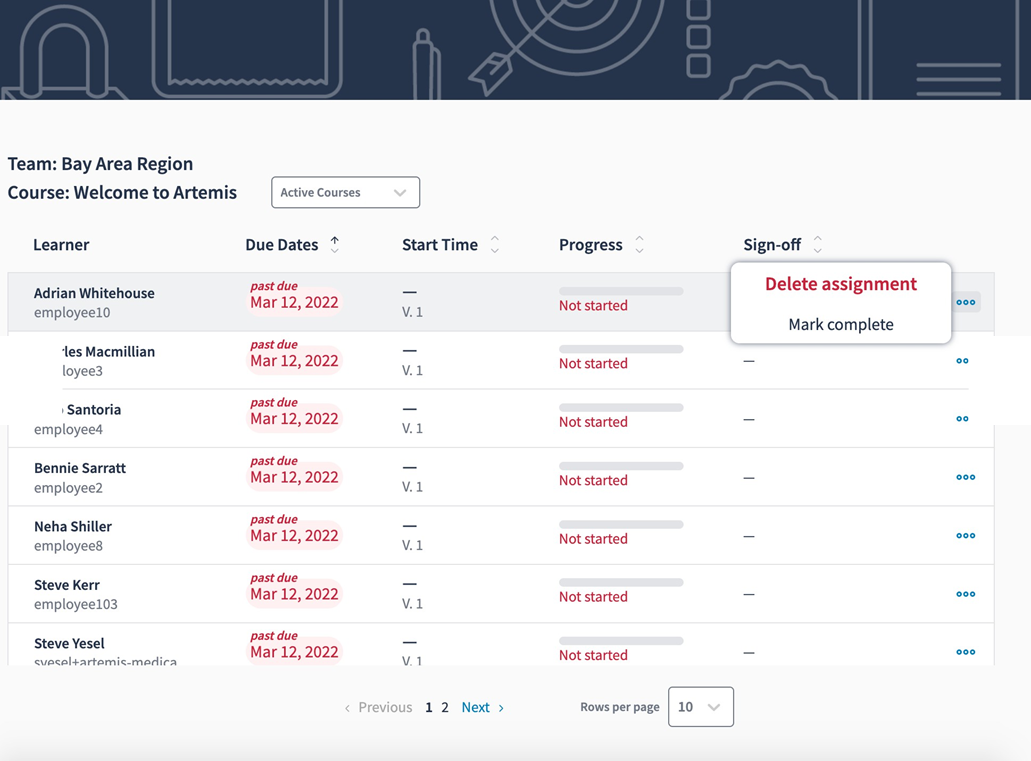Screen dimensions: 1031x761
Task: Click the Neha Shiller learner name
Action: coord(73,526)
